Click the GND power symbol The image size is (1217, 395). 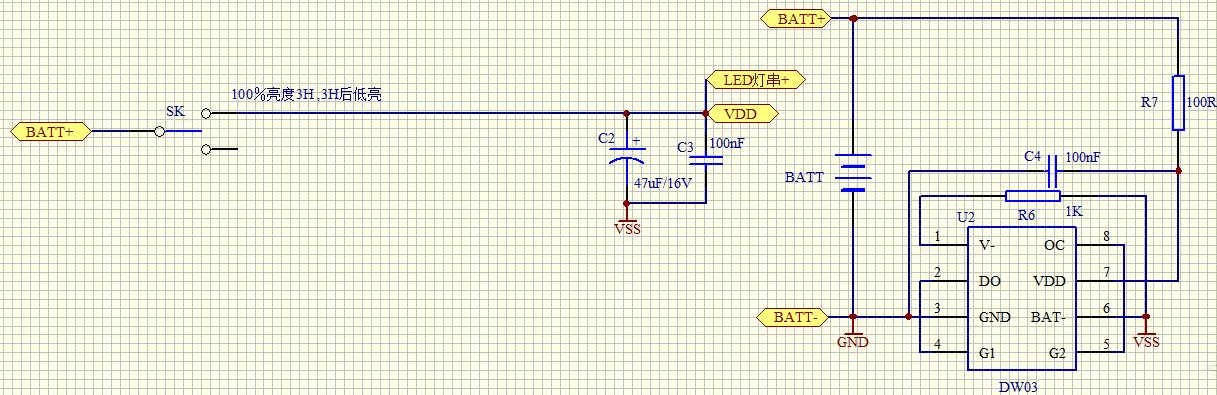coord(853,336)
